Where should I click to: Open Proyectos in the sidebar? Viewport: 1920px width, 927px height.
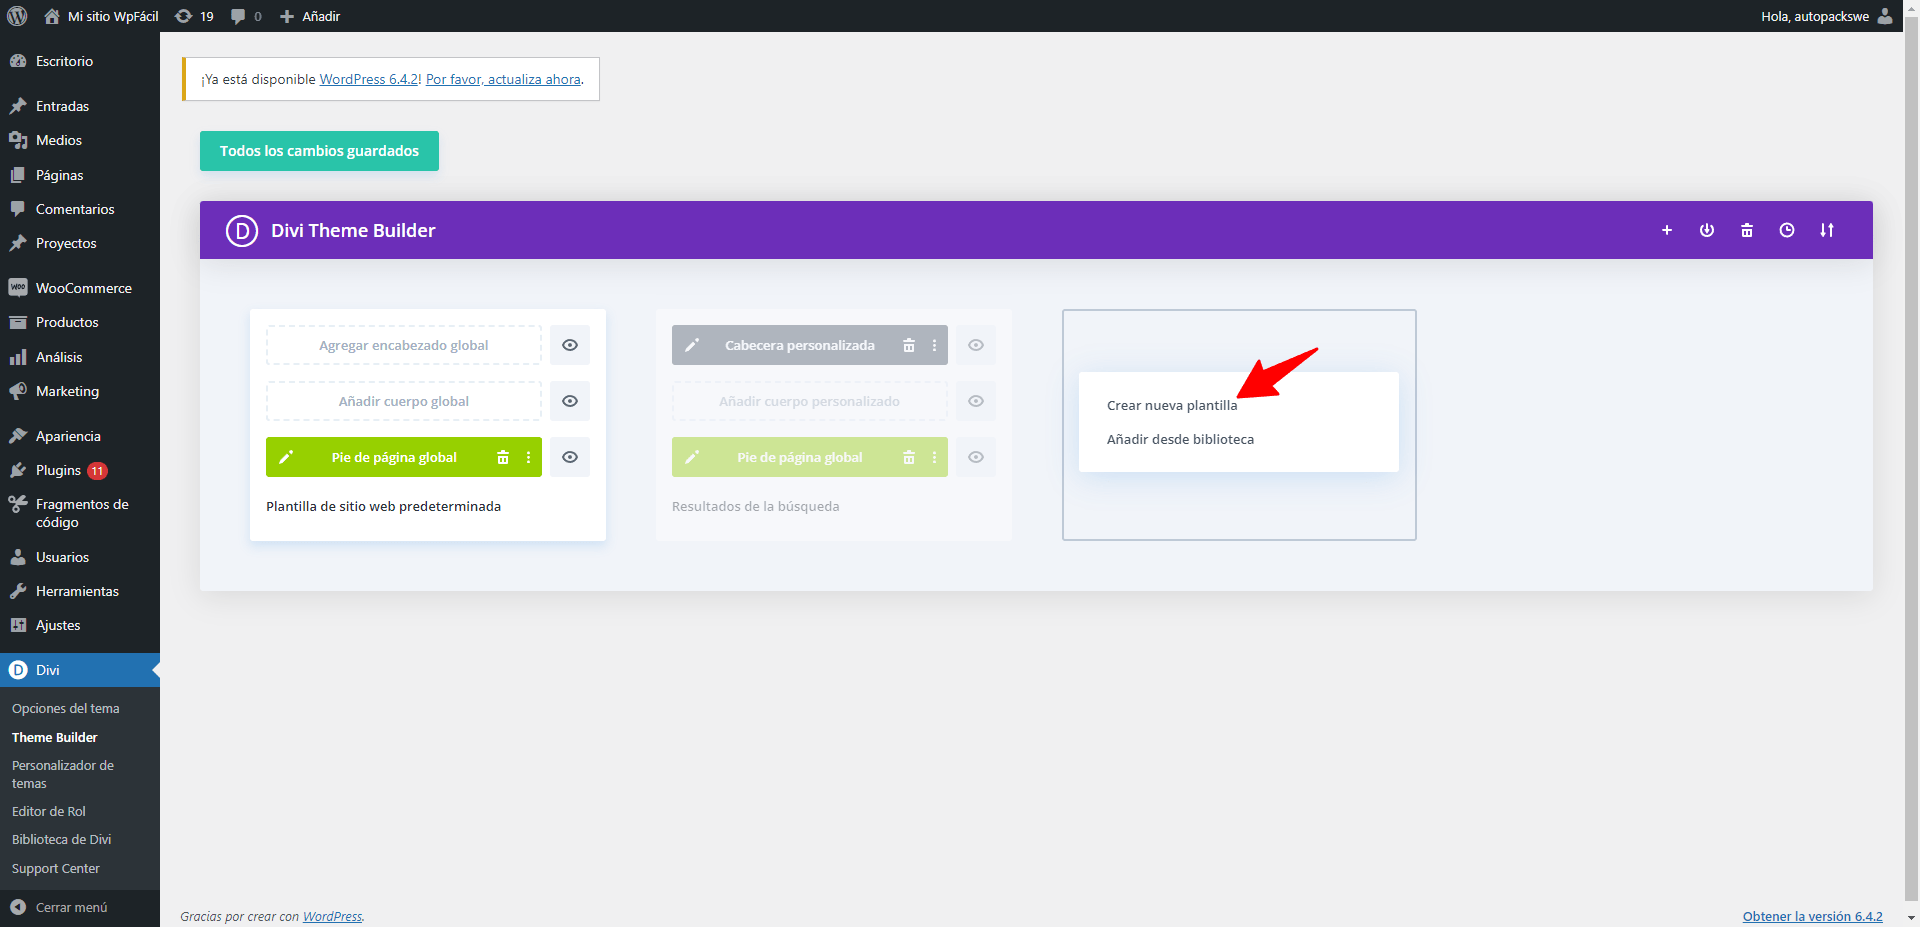click(x=80, y=243)
